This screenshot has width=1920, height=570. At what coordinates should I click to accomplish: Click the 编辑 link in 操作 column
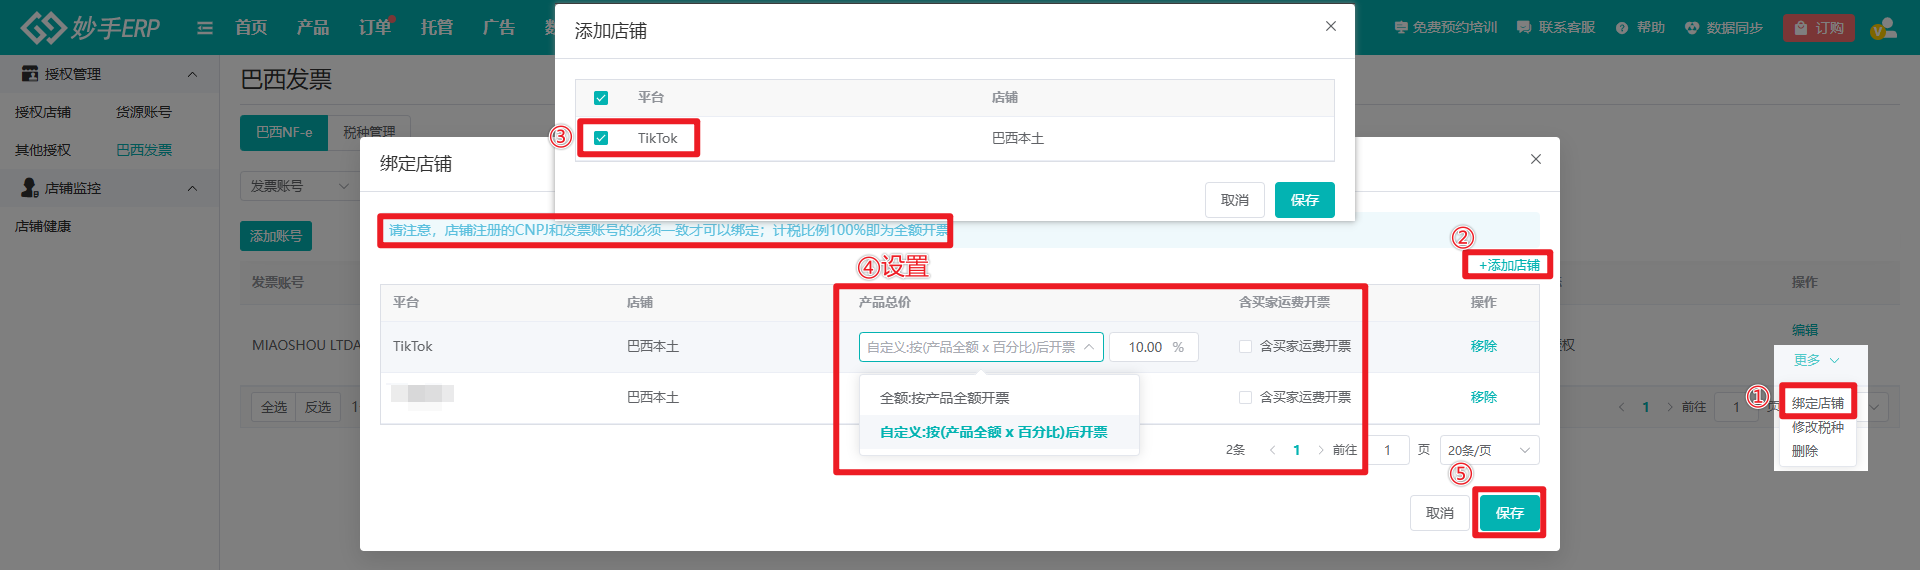tap(1805, 330)
